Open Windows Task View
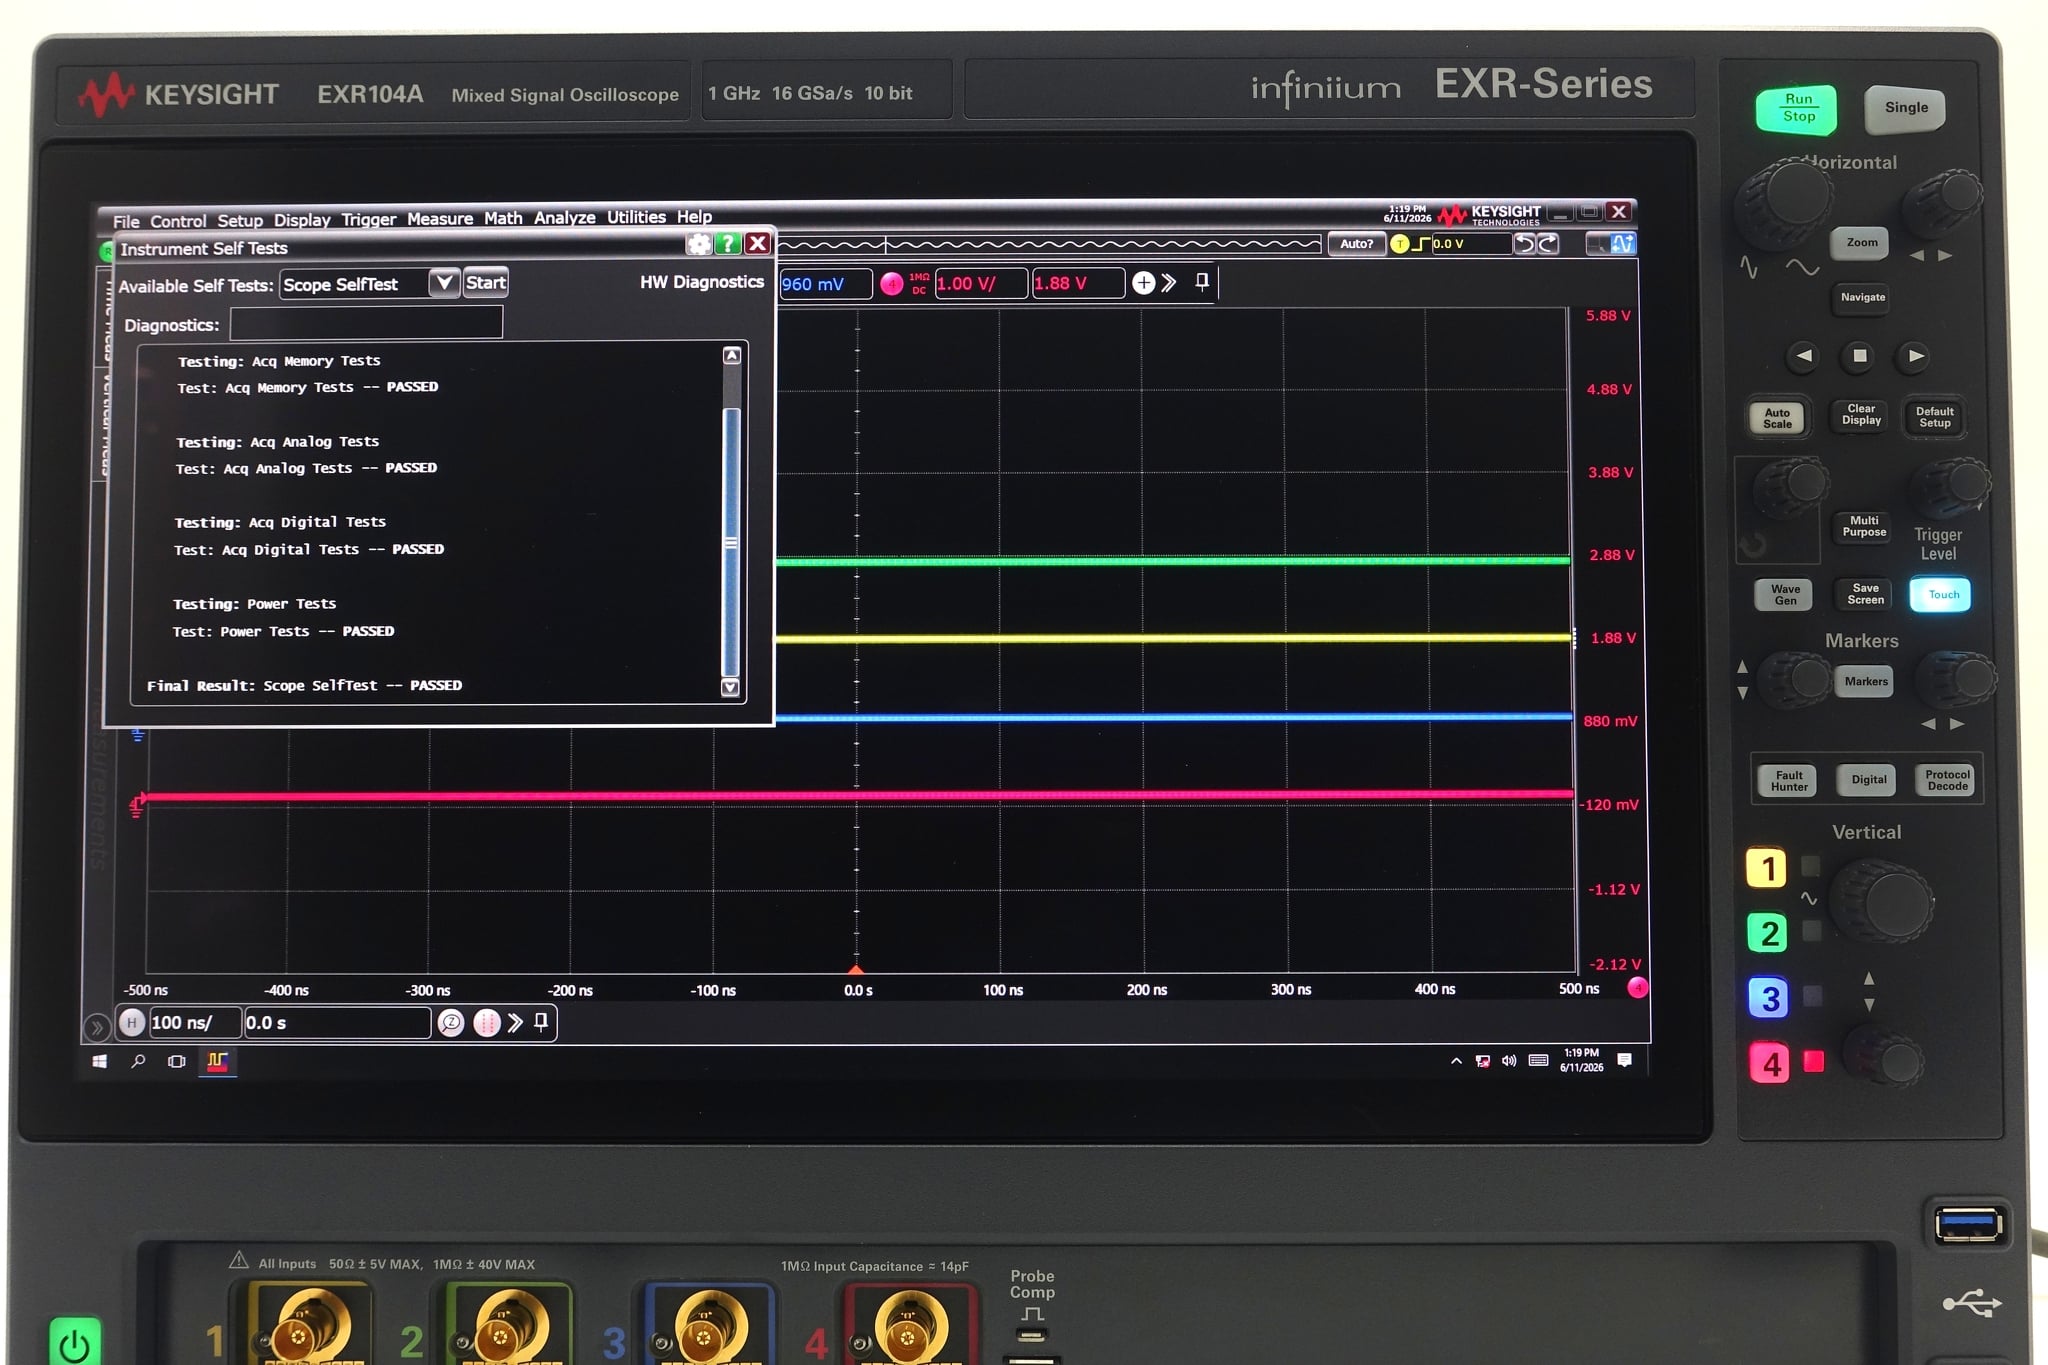This screenshot has height=1365, width=2048. click(177, 1061)
